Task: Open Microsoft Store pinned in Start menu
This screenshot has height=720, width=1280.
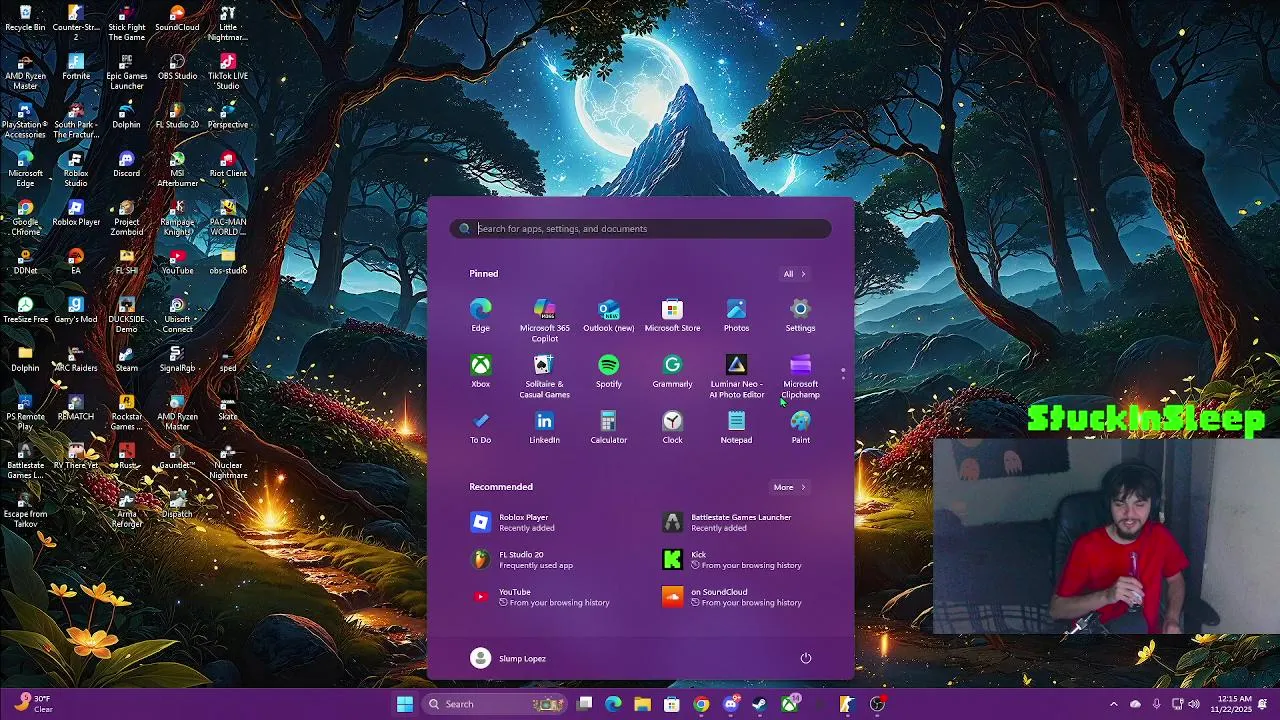Action: [672, 315]
